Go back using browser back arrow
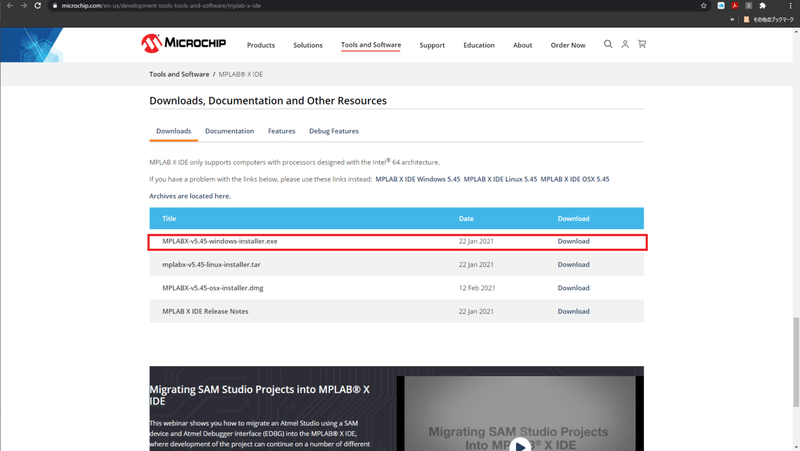This screenshot has height=451, width=800. 10,6
